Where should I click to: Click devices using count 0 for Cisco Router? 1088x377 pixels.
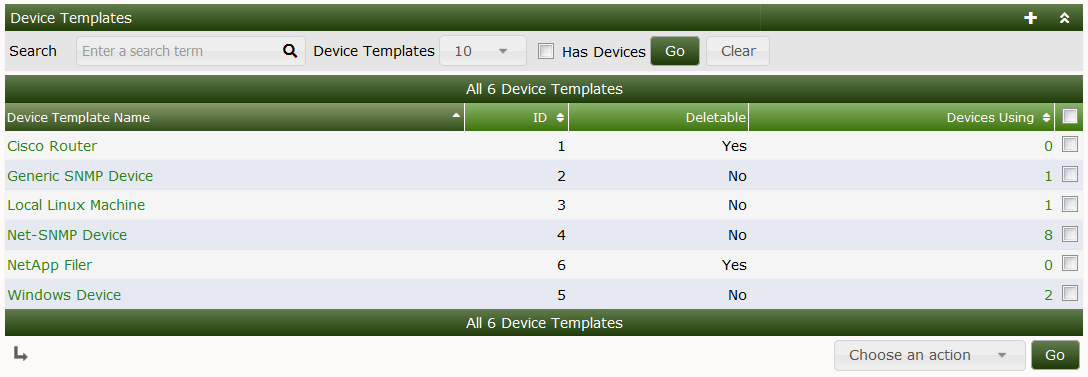pyautogui.click(x=1048, y=146)
